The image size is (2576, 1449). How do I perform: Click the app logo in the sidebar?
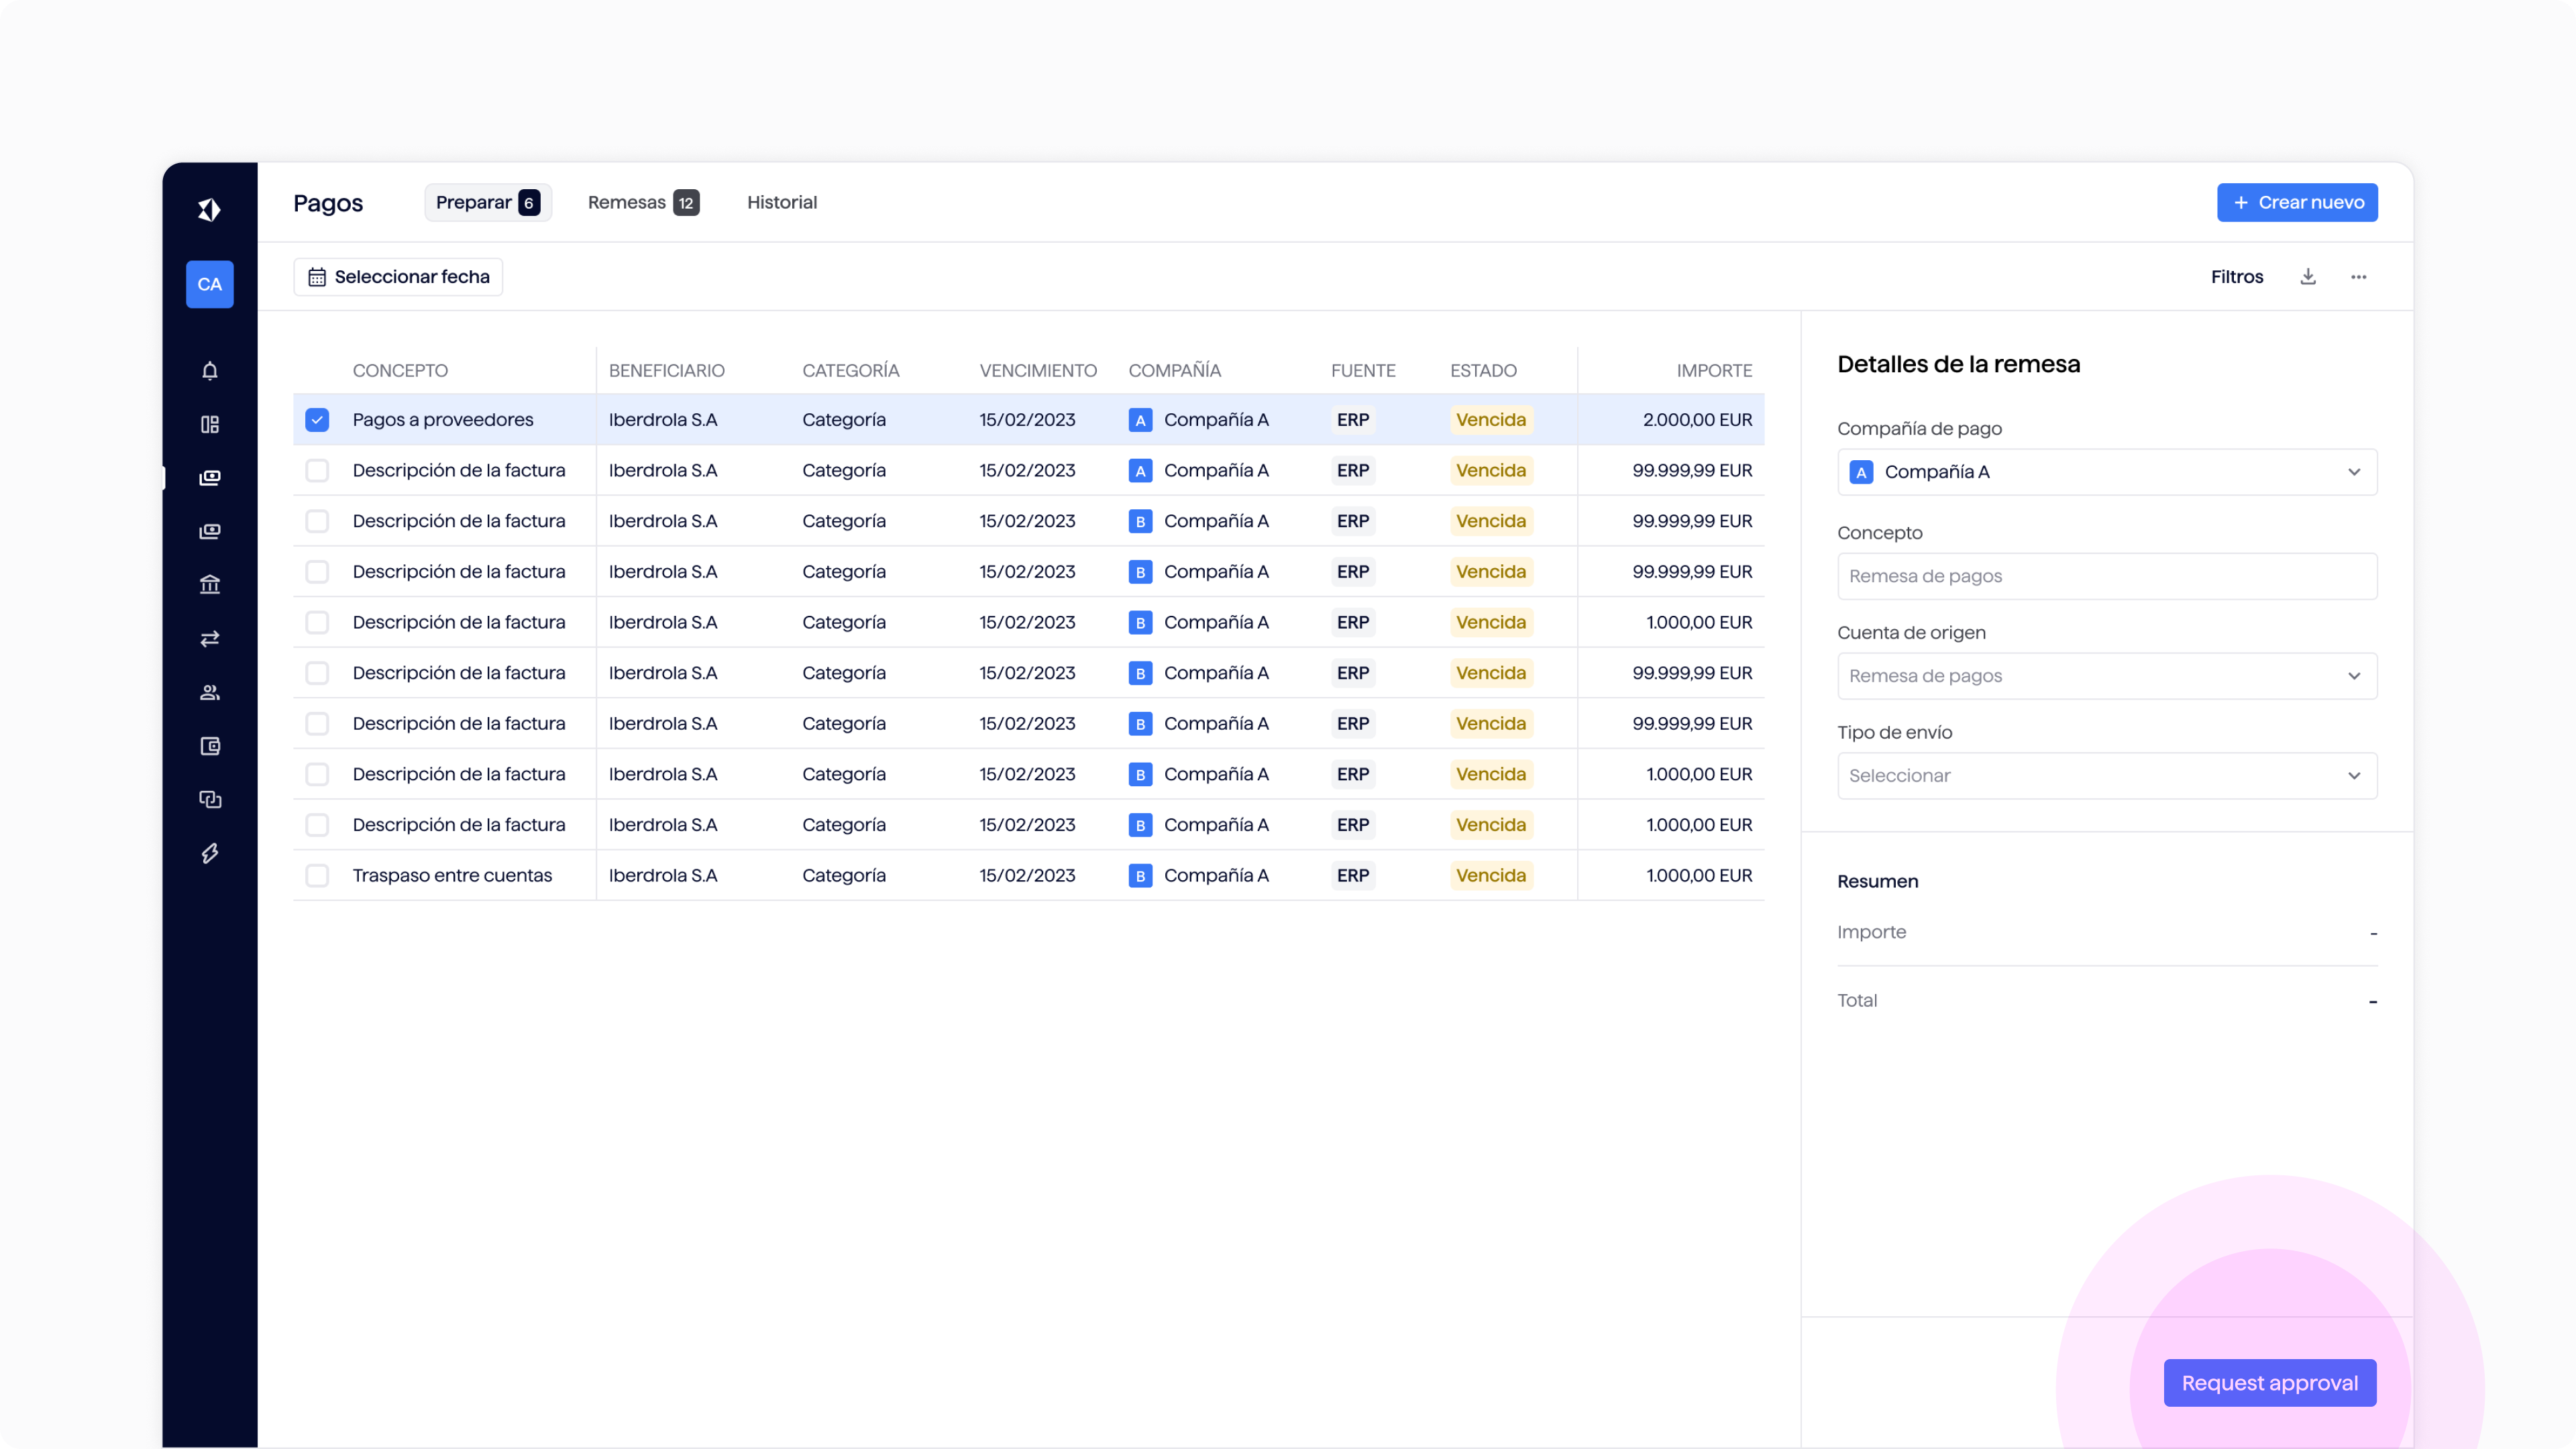click(x=209, y=209)
